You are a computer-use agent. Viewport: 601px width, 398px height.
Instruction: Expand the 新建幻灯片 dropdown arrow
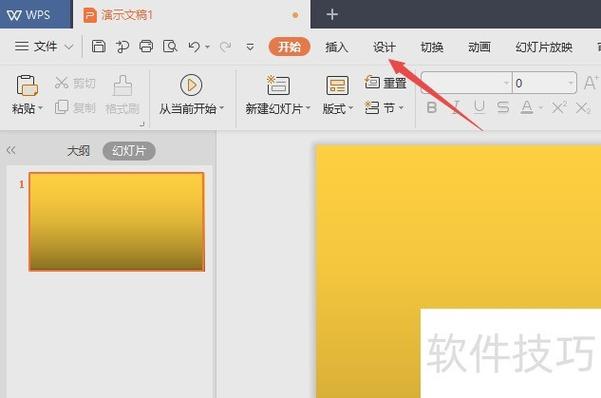pyautogui.click(x=308, y=109)
